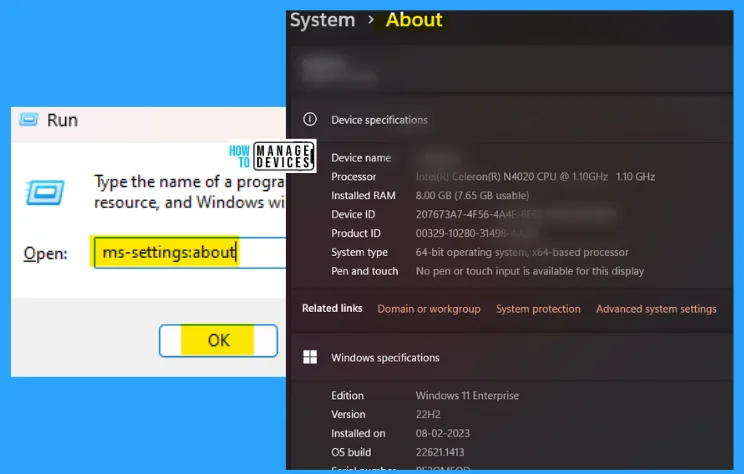Click the Open: label in Run dialog
The width and height of the screenshot is (744, 474).
pyautogui.click(x=46, y=253)
